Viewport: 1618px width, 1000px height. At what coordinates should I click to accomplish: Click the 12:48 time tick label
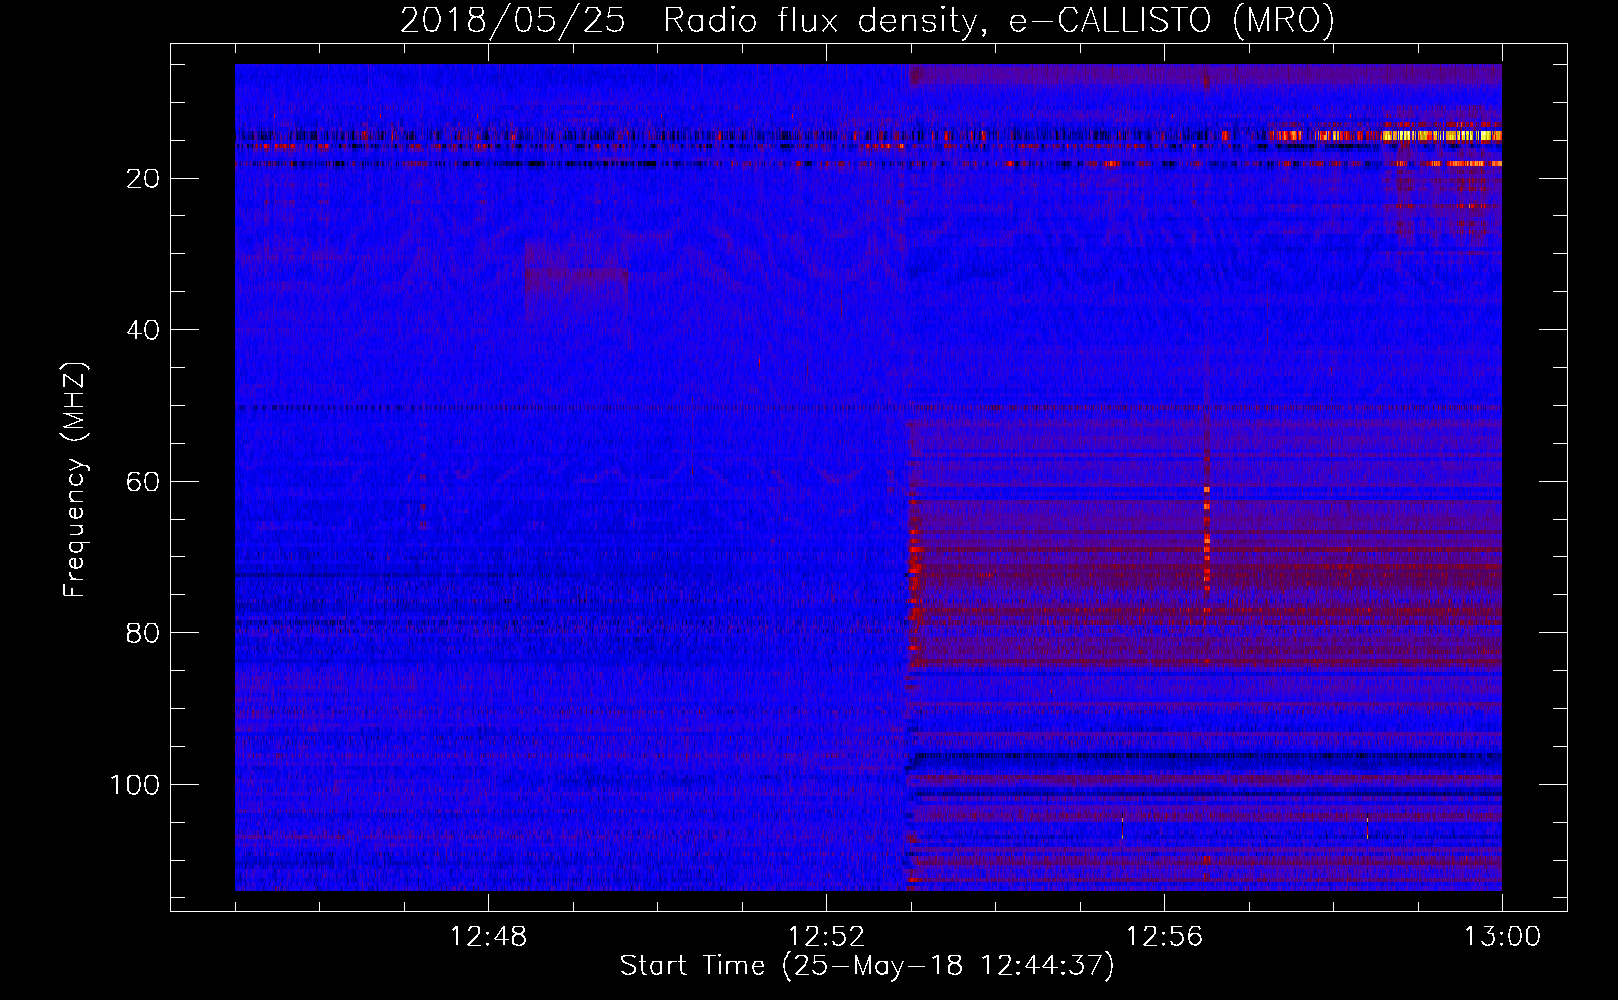point(489,937)
